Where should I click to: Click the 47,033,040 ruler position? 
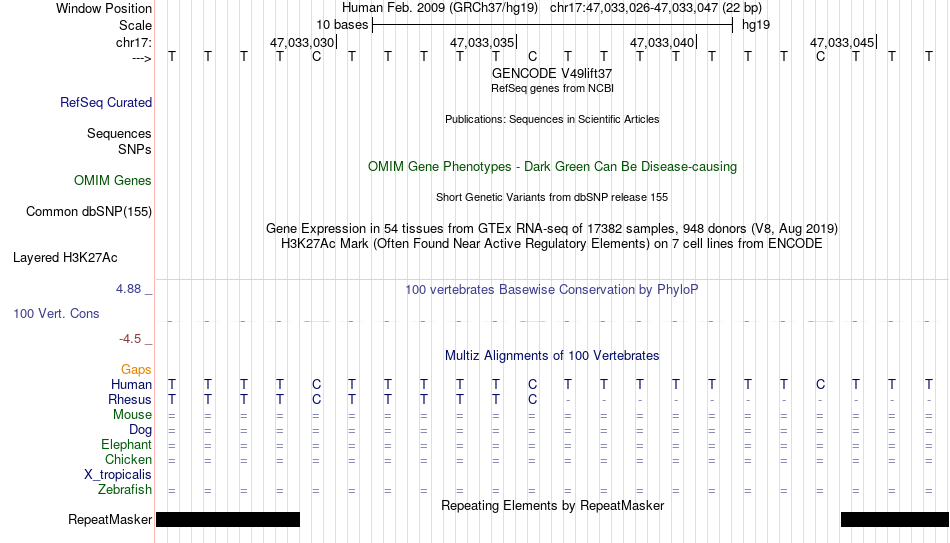(x=662, y=43)
